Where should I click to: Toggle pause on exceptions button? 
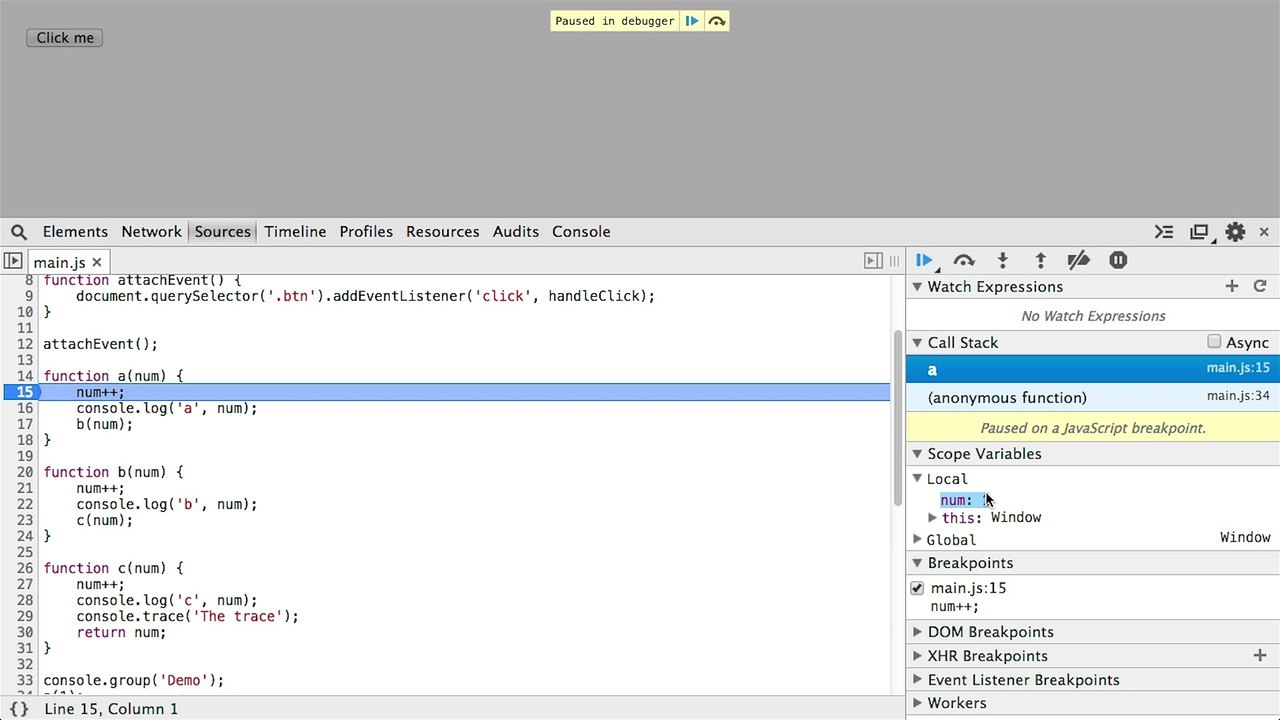coord(1118,261)
